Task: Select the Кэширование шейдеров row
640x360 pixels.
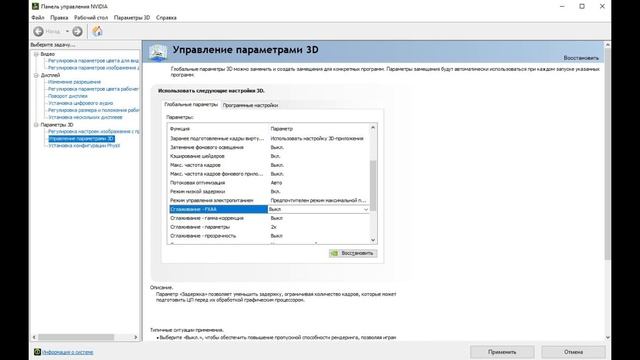Action: click(269, 156)
